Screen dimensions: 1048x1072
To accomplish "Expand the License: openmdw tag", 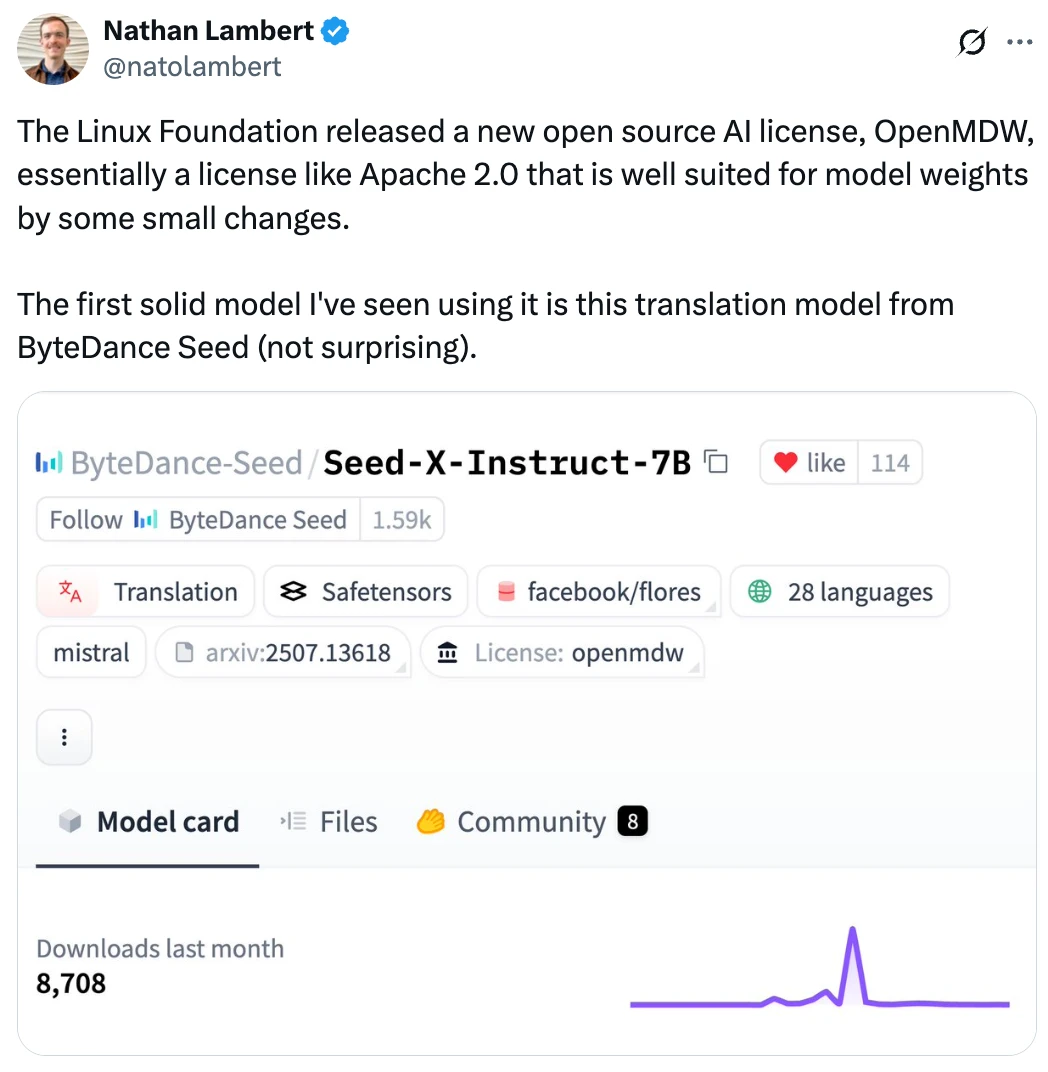I will pos(562,653).
